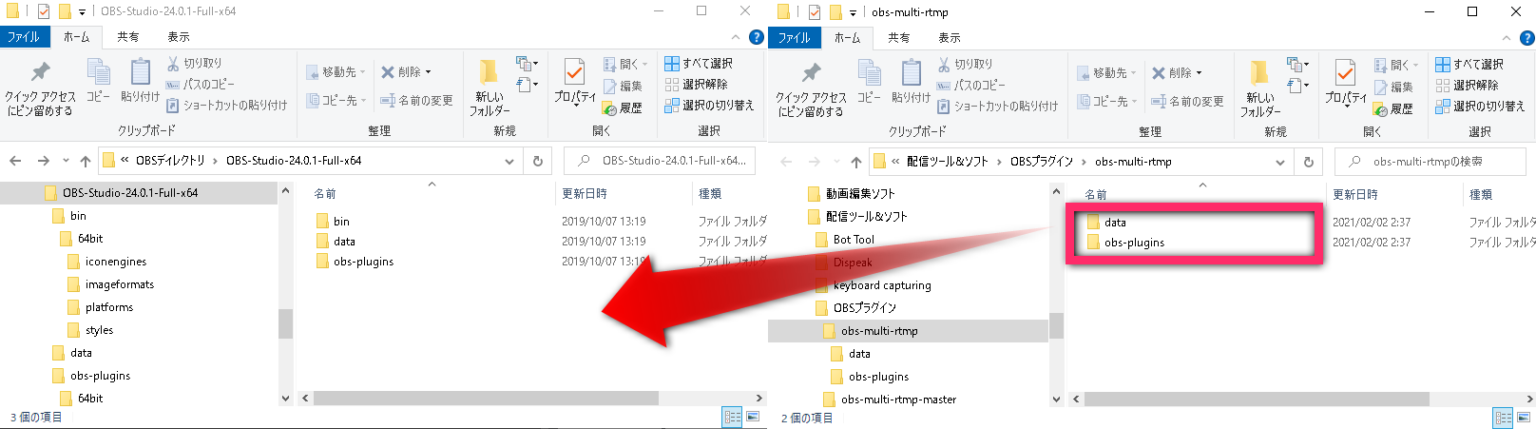Switch to details view in obs-multi-rtmp window
1536x429 pixels.
1503,417
